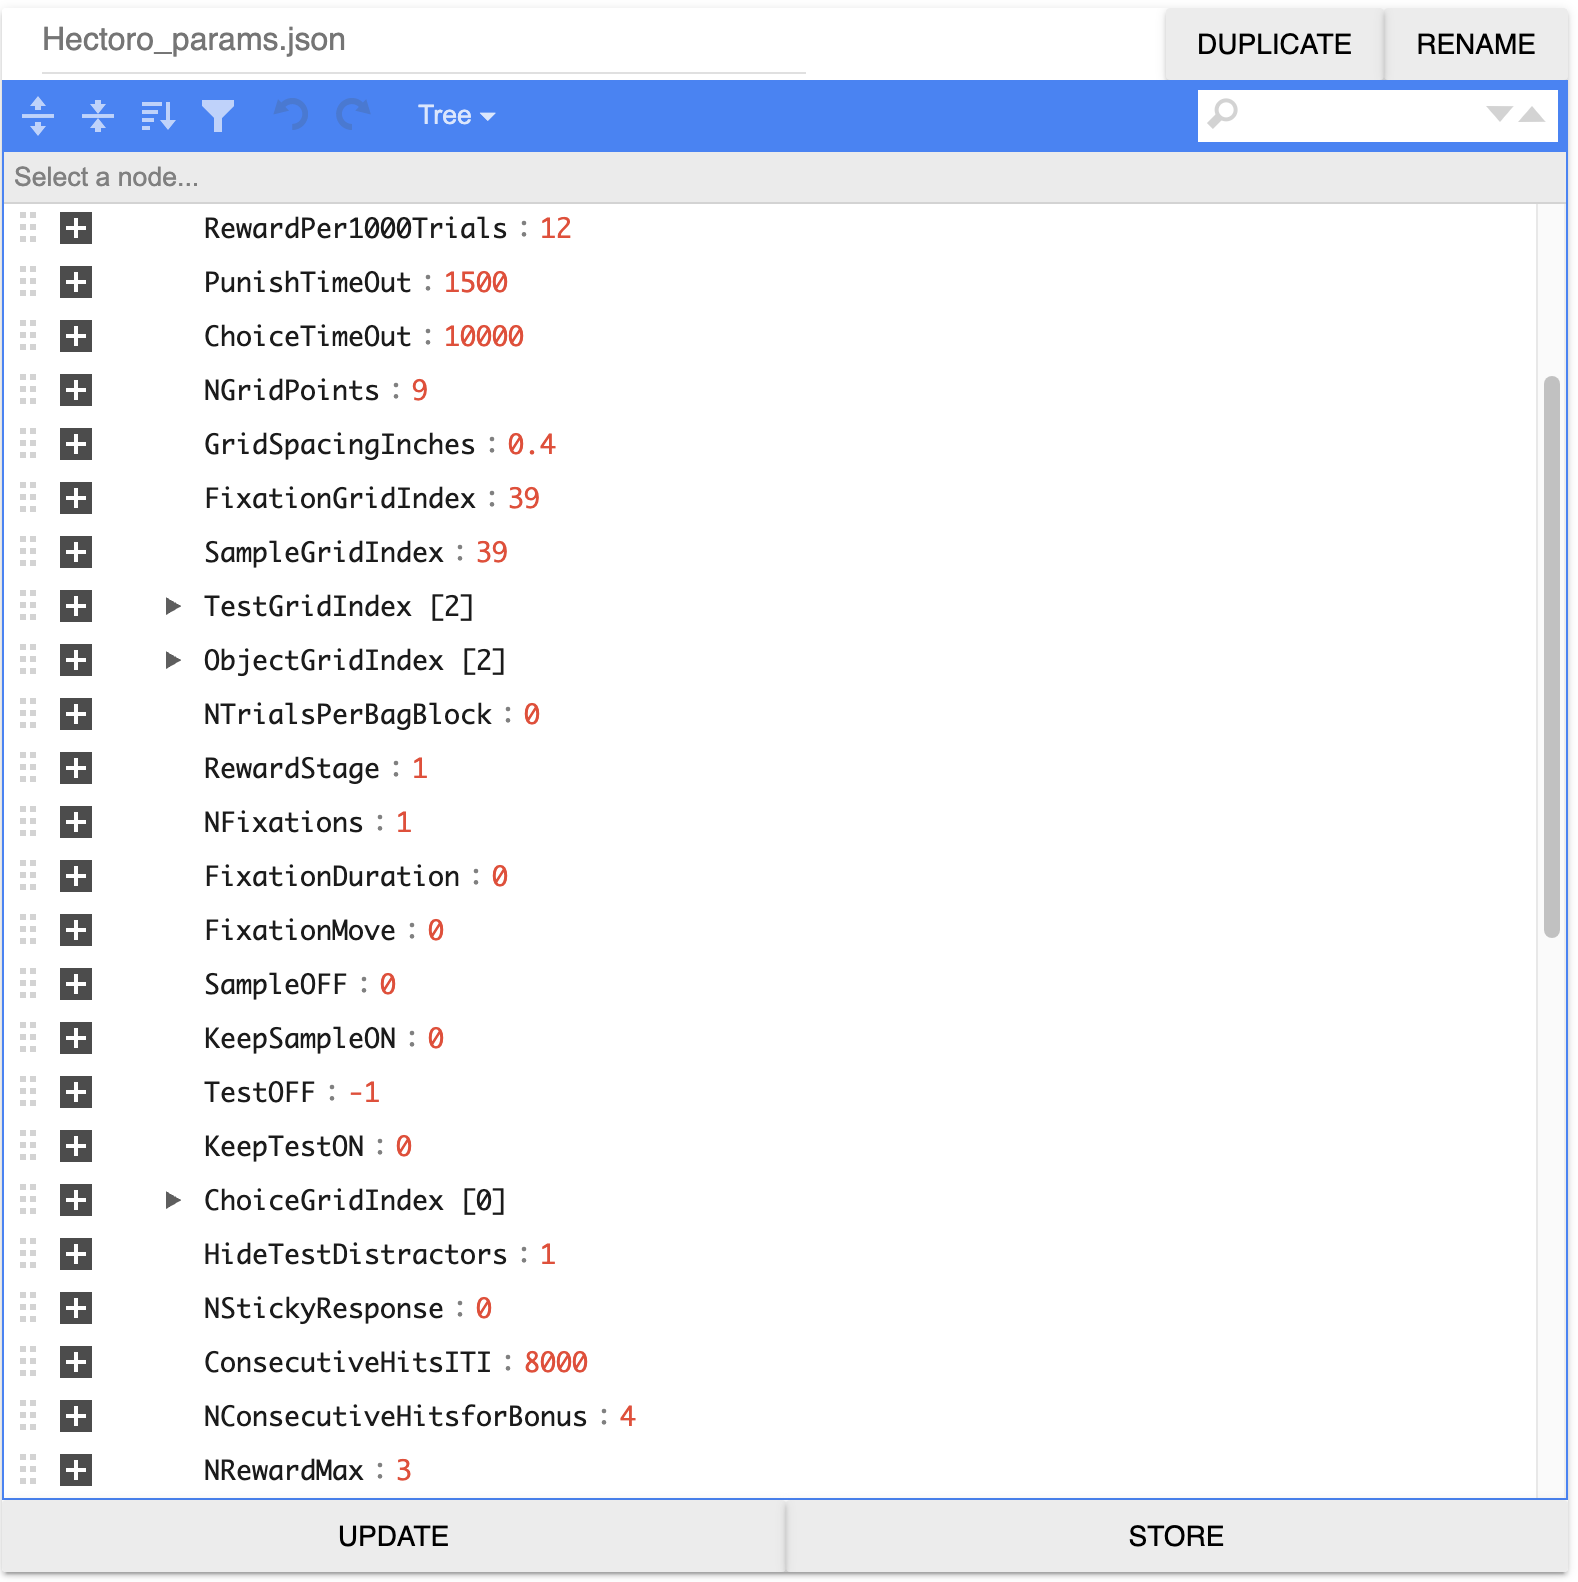Jump to previous search result arrow
Image resolution: width=1578 pixels, height=1582 pixels.
[x=1532, y=114]
